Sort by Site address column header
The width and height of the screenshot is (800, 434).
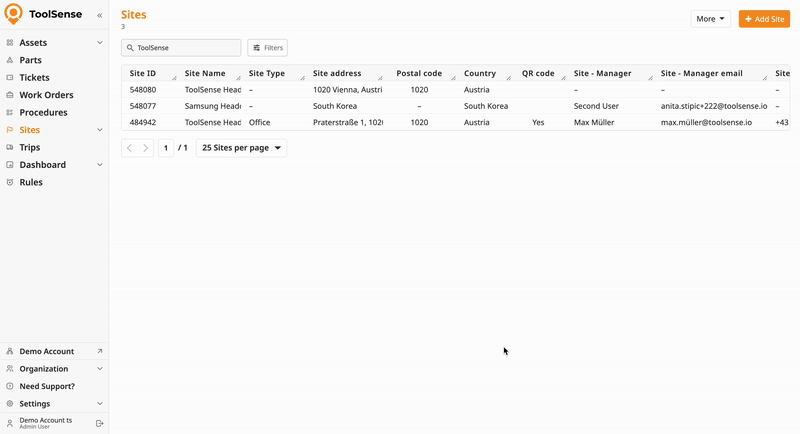(x=337, y=73)
